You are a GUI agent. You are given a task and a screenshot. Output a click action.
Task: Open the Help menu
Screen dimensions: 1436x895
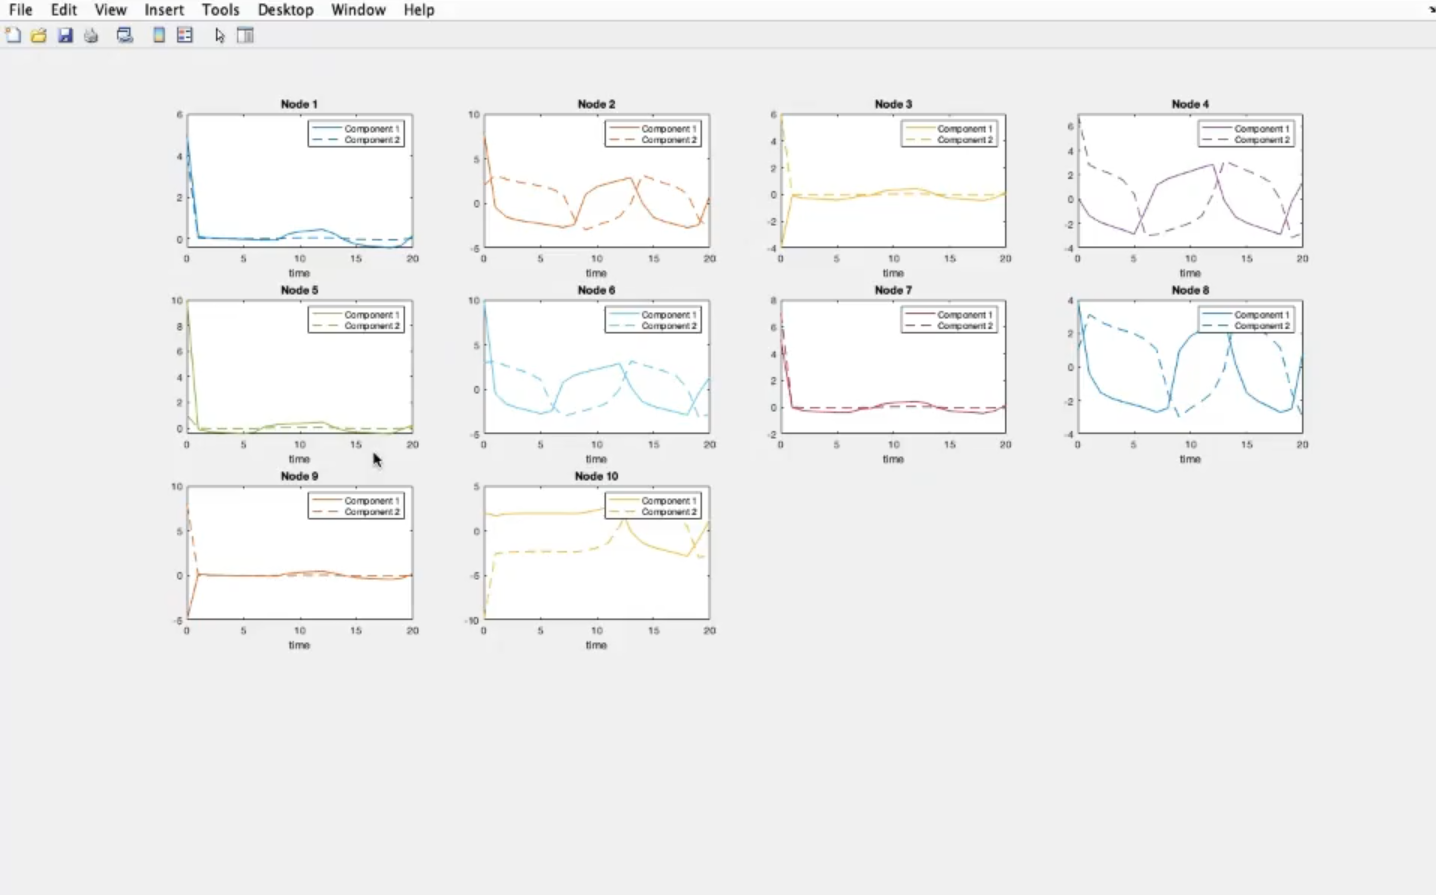(x=419, y=10)
